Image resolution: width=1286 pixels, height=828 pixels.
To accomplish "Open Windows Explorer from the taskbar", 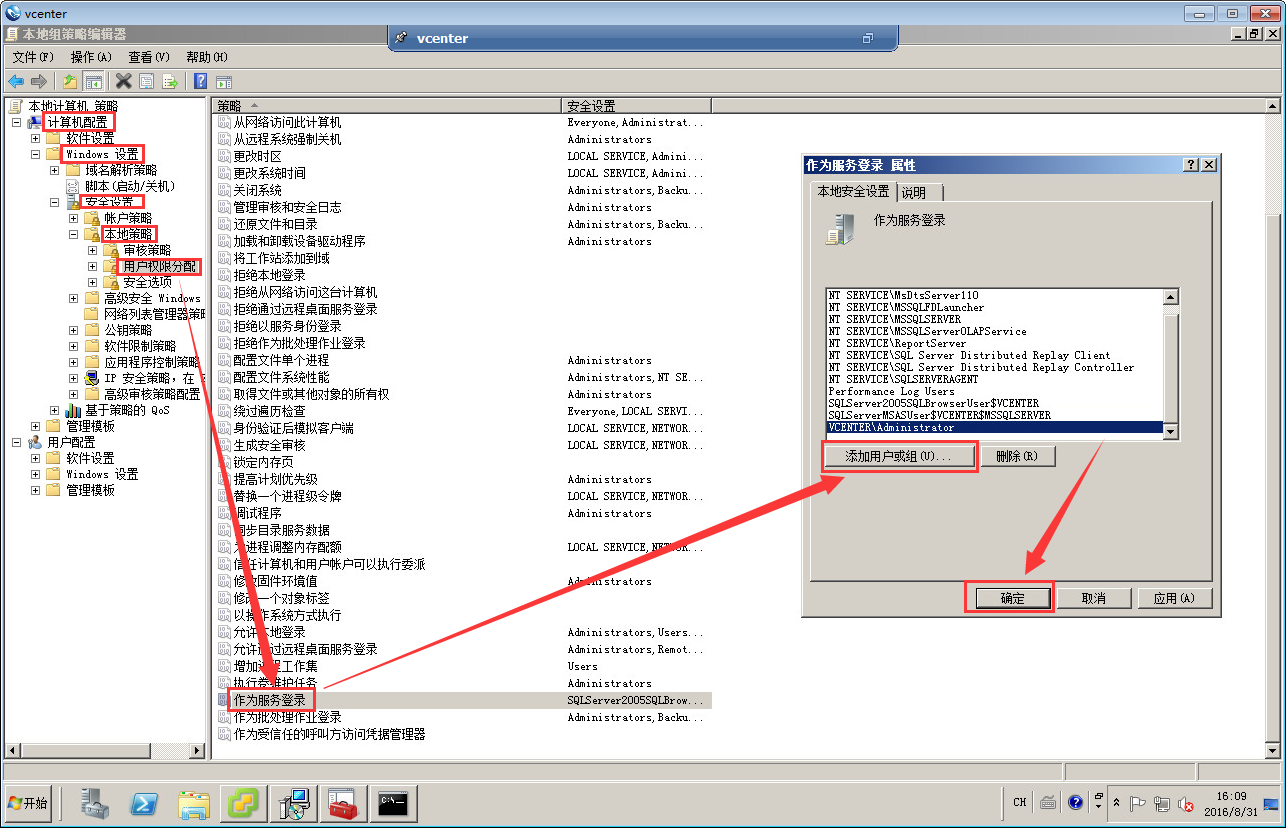I will tap(194, 803).
